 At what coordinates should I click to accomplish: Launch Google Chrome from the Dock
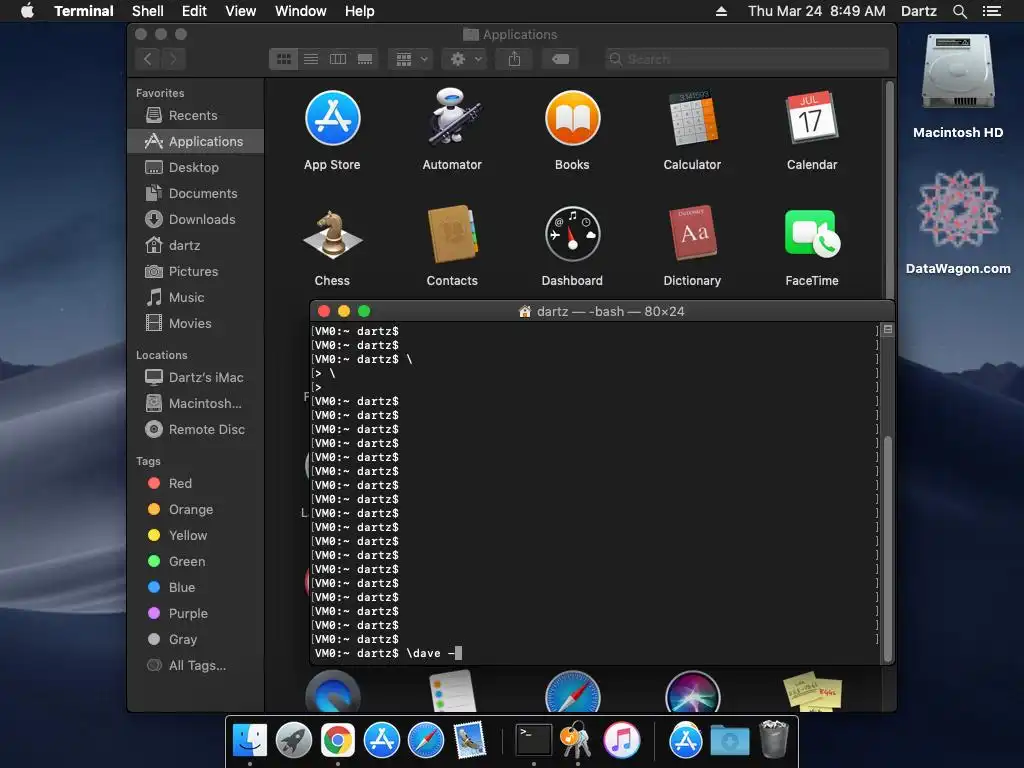(x=338, y=741)
